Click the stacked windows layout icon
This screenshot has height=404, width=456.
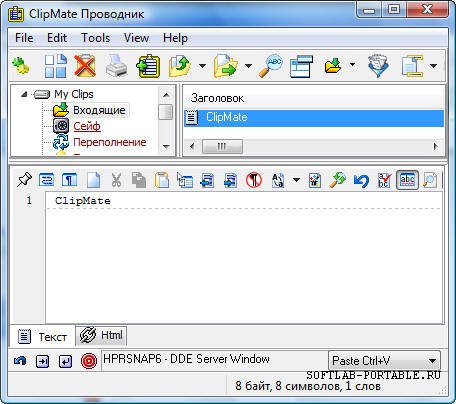tap(301, 66)
